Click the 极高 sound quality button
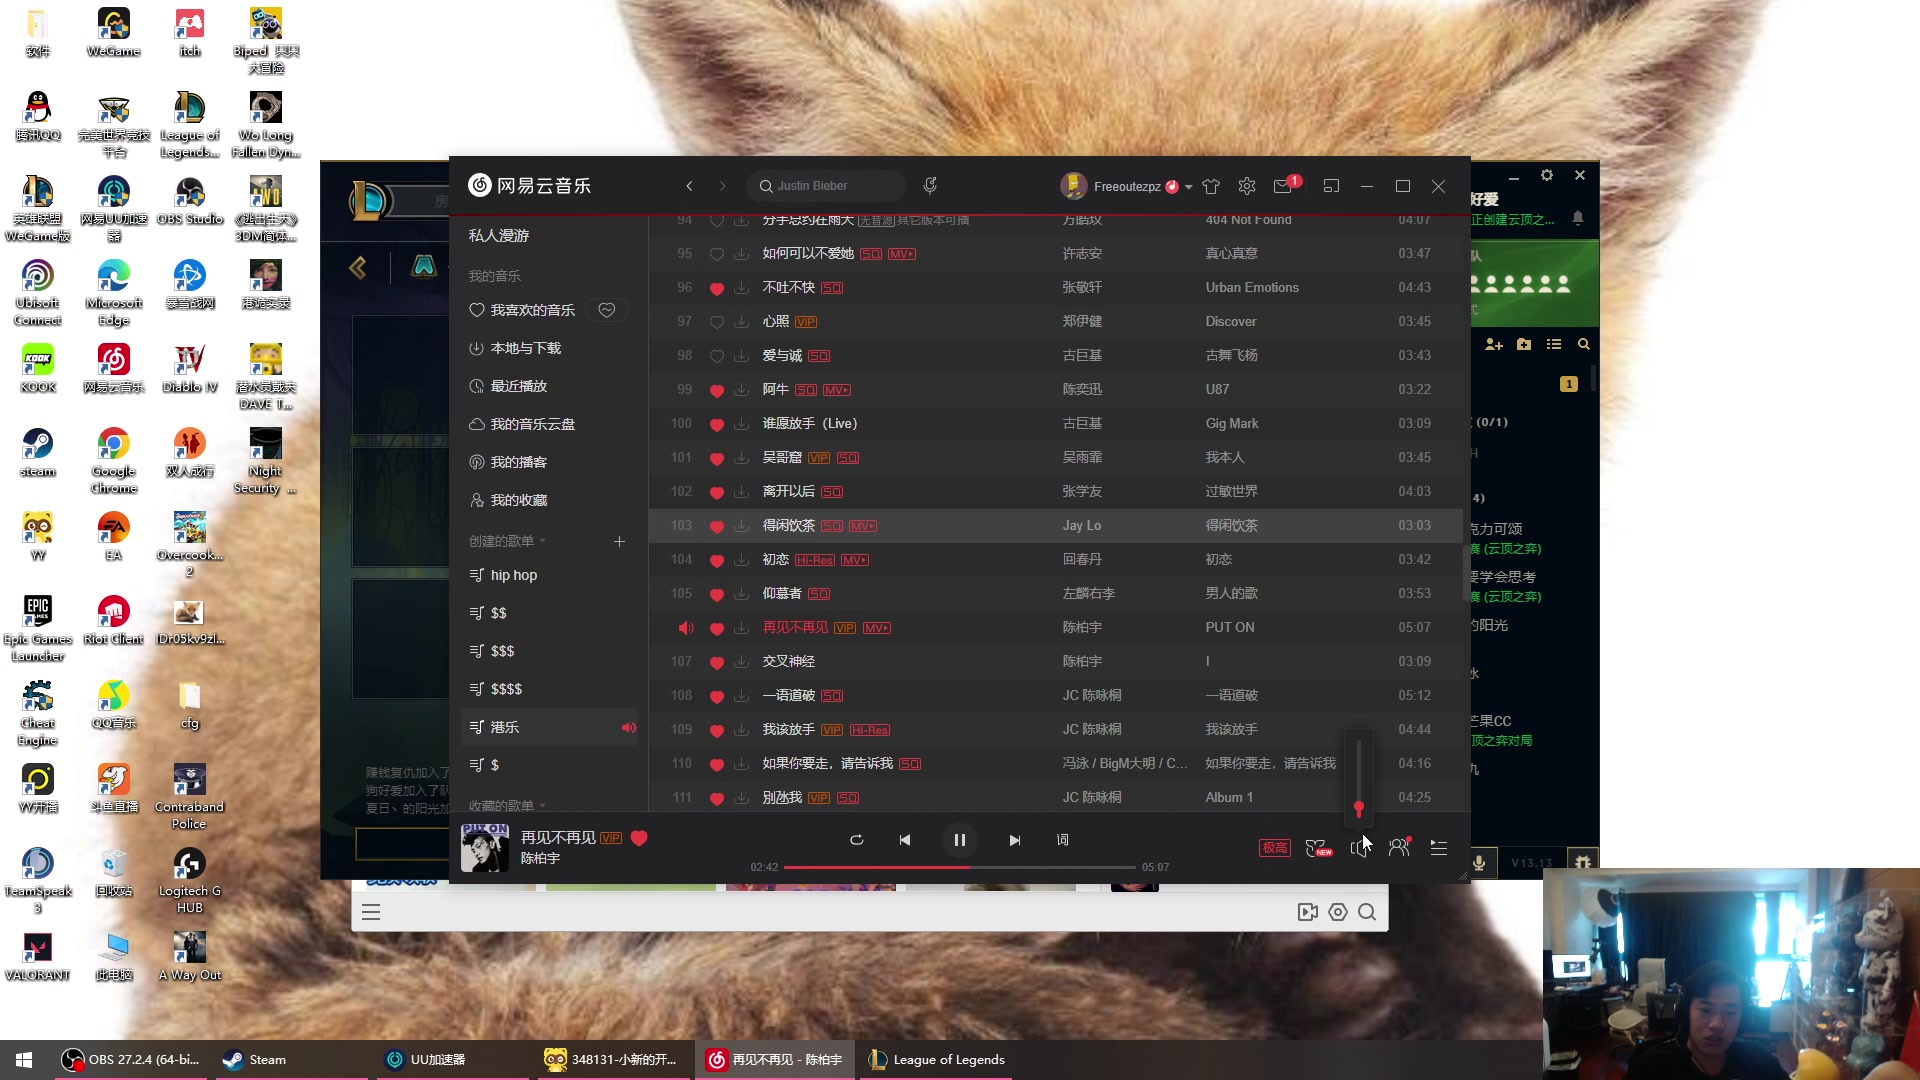The height and width of the screenshot is (1080, 1920). [1274, 848]
